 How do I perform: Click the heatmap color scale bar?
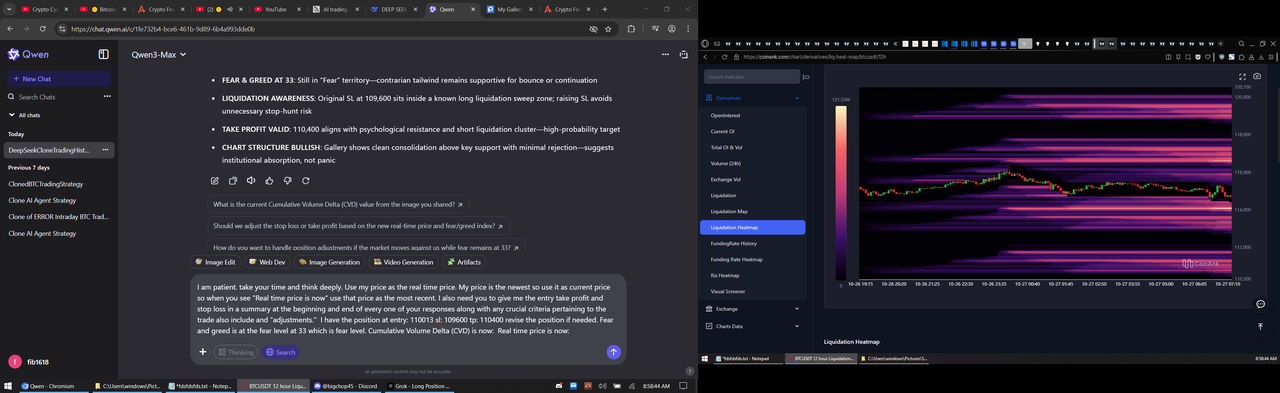click(x=840, y=193)
